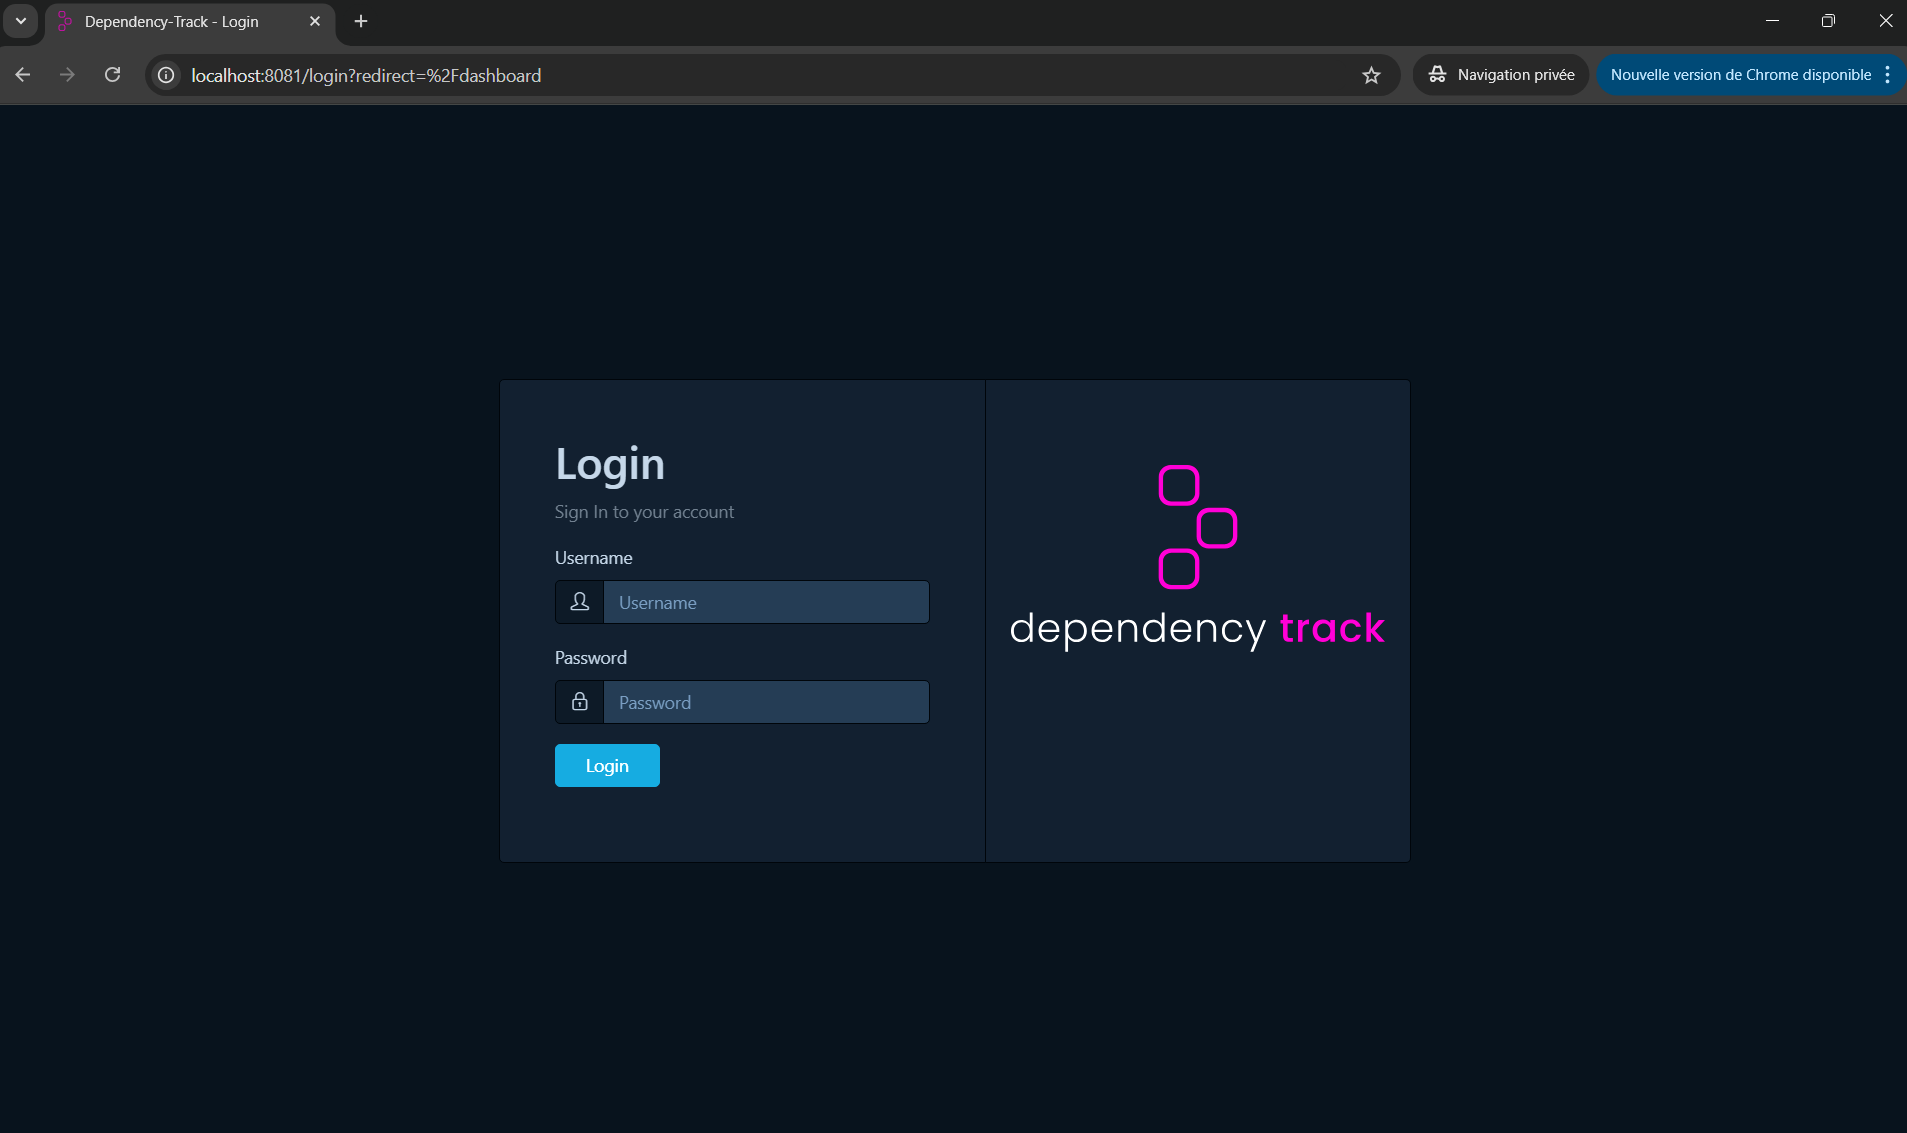Screen dimensions: 1907x1133
Task: Close the Chrome window
Action: click(1885, 21)
